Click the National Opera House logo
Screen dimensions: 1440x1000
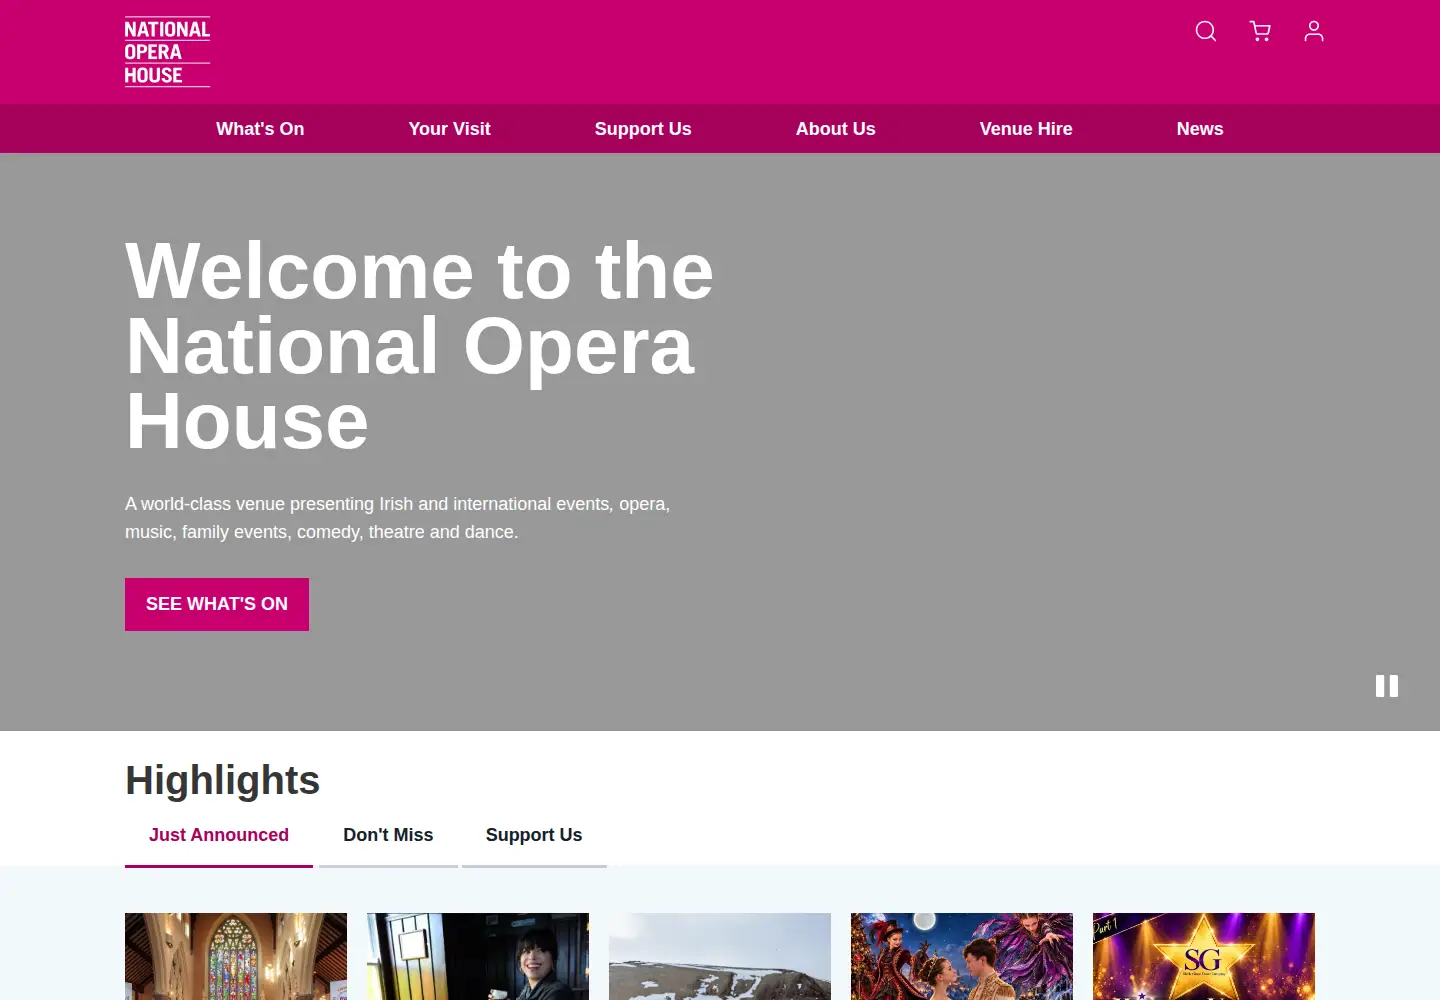point(167,52)
